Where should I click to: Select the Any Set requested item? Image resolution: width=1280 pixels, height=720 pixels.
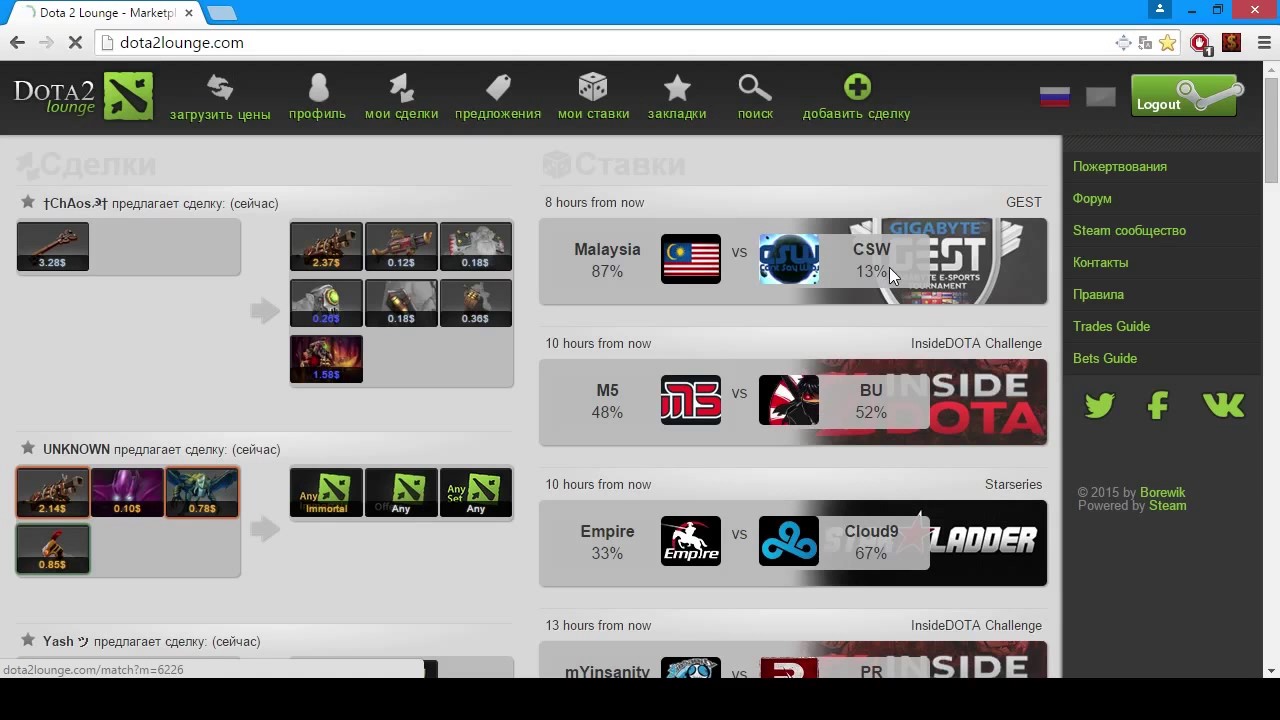pos(476,492)
